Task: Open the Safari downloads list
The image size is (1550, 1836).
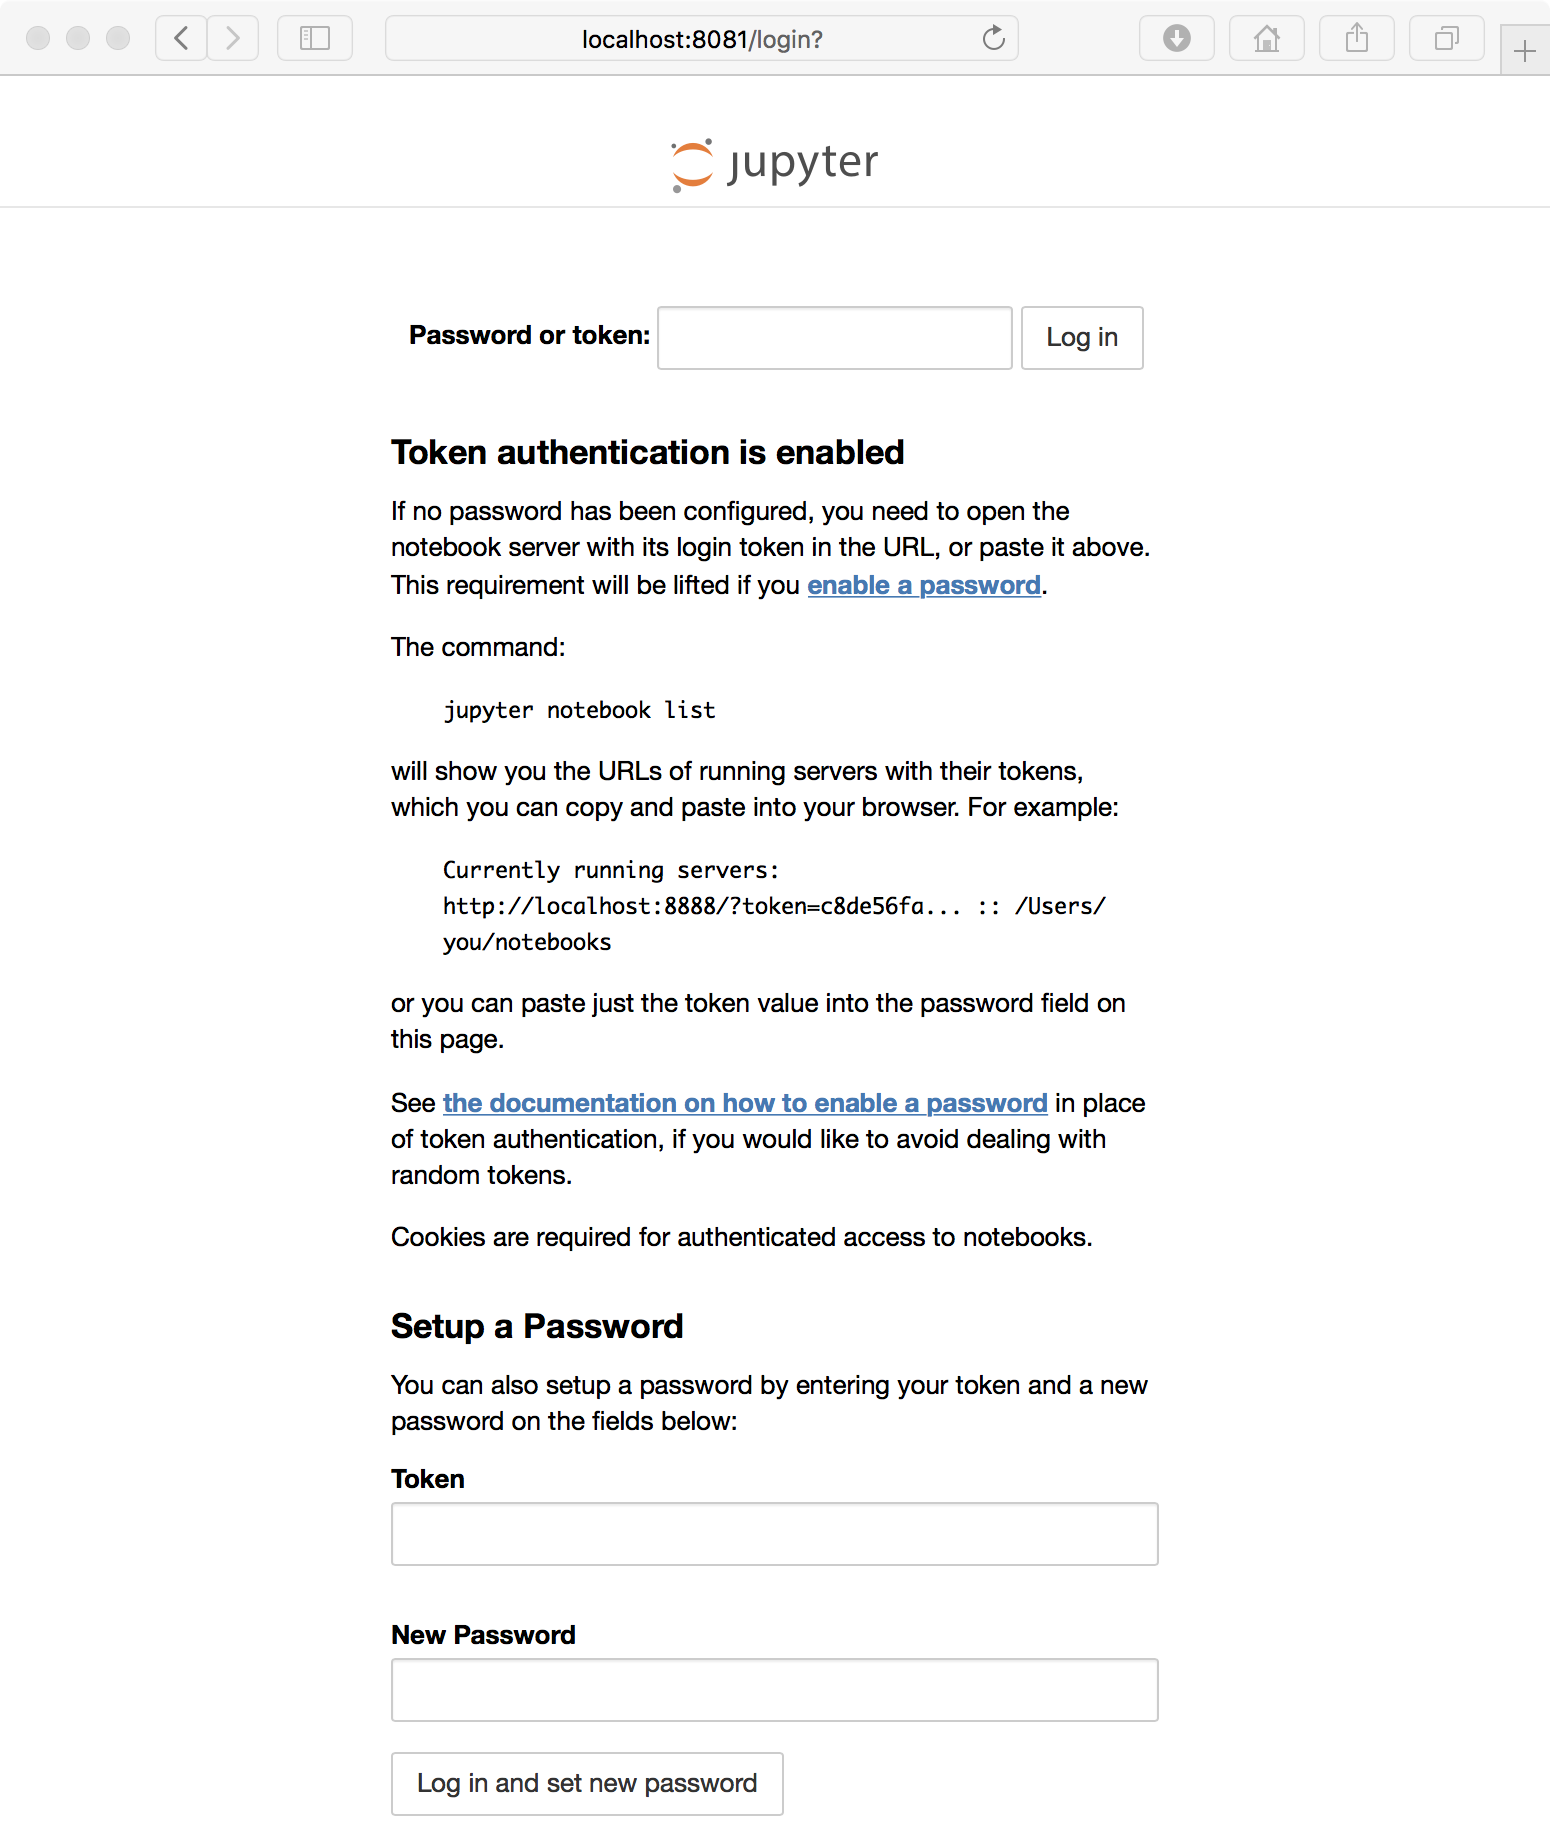Action: coord(1176,38)
